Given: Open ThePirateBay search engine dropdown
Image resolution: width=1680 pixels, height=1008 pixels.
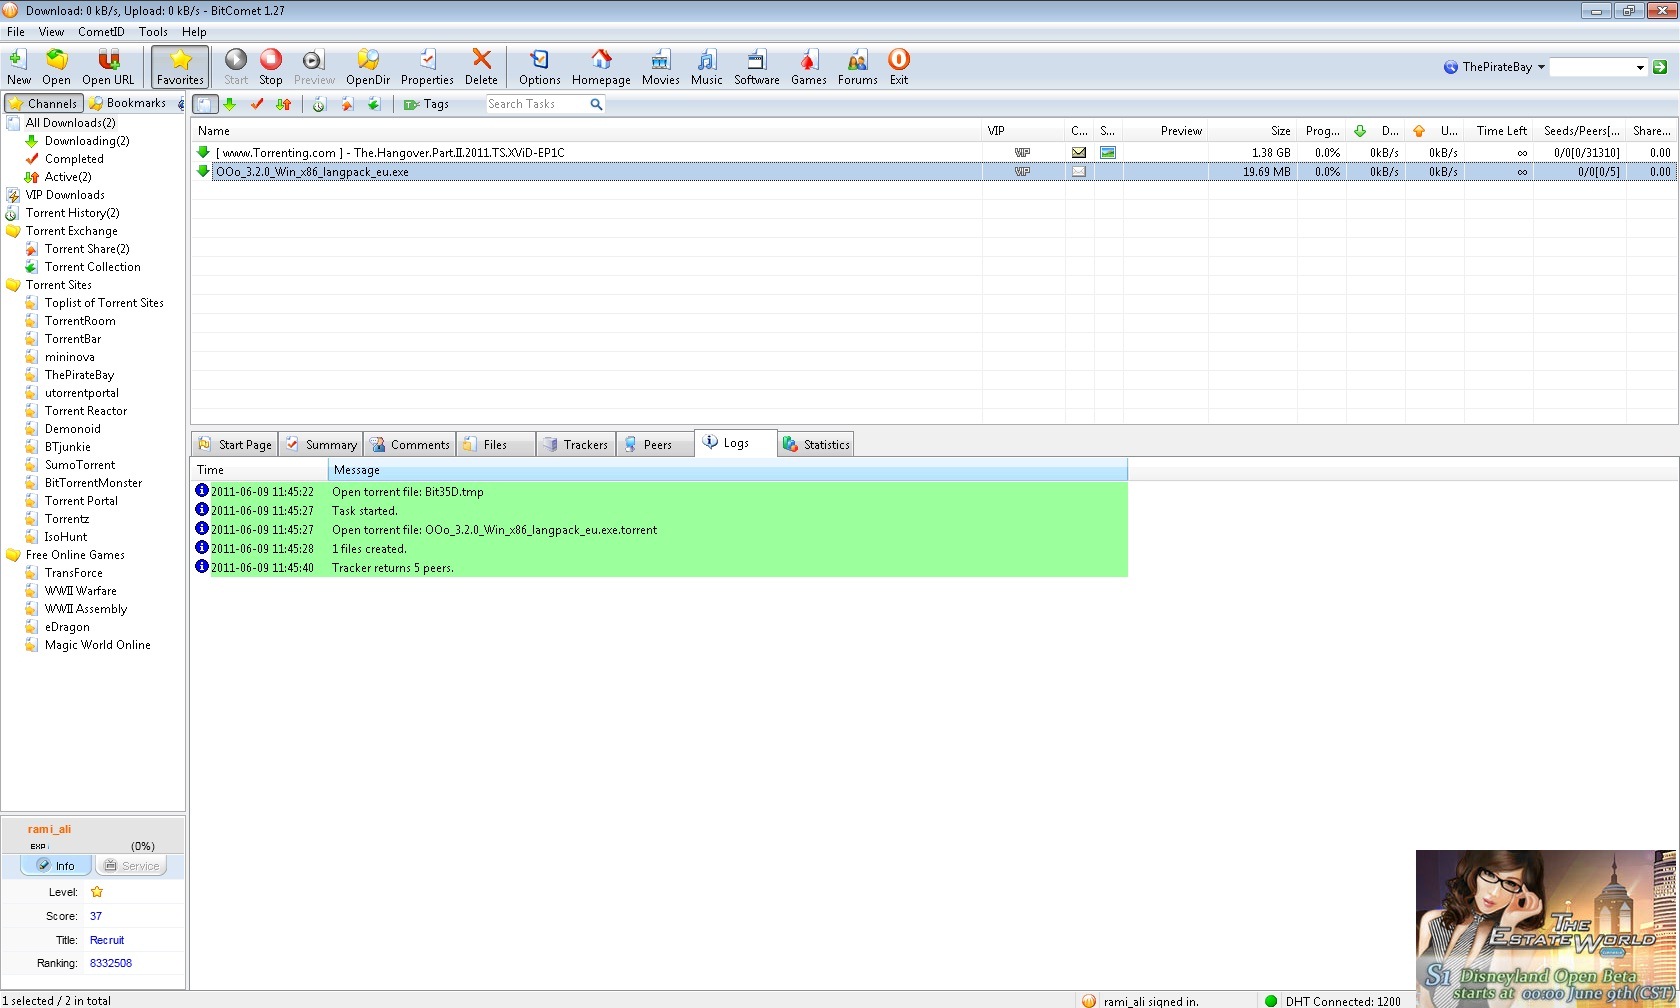Looking at the screenshot, I should pyautogui.click(x=1495, y=67).
